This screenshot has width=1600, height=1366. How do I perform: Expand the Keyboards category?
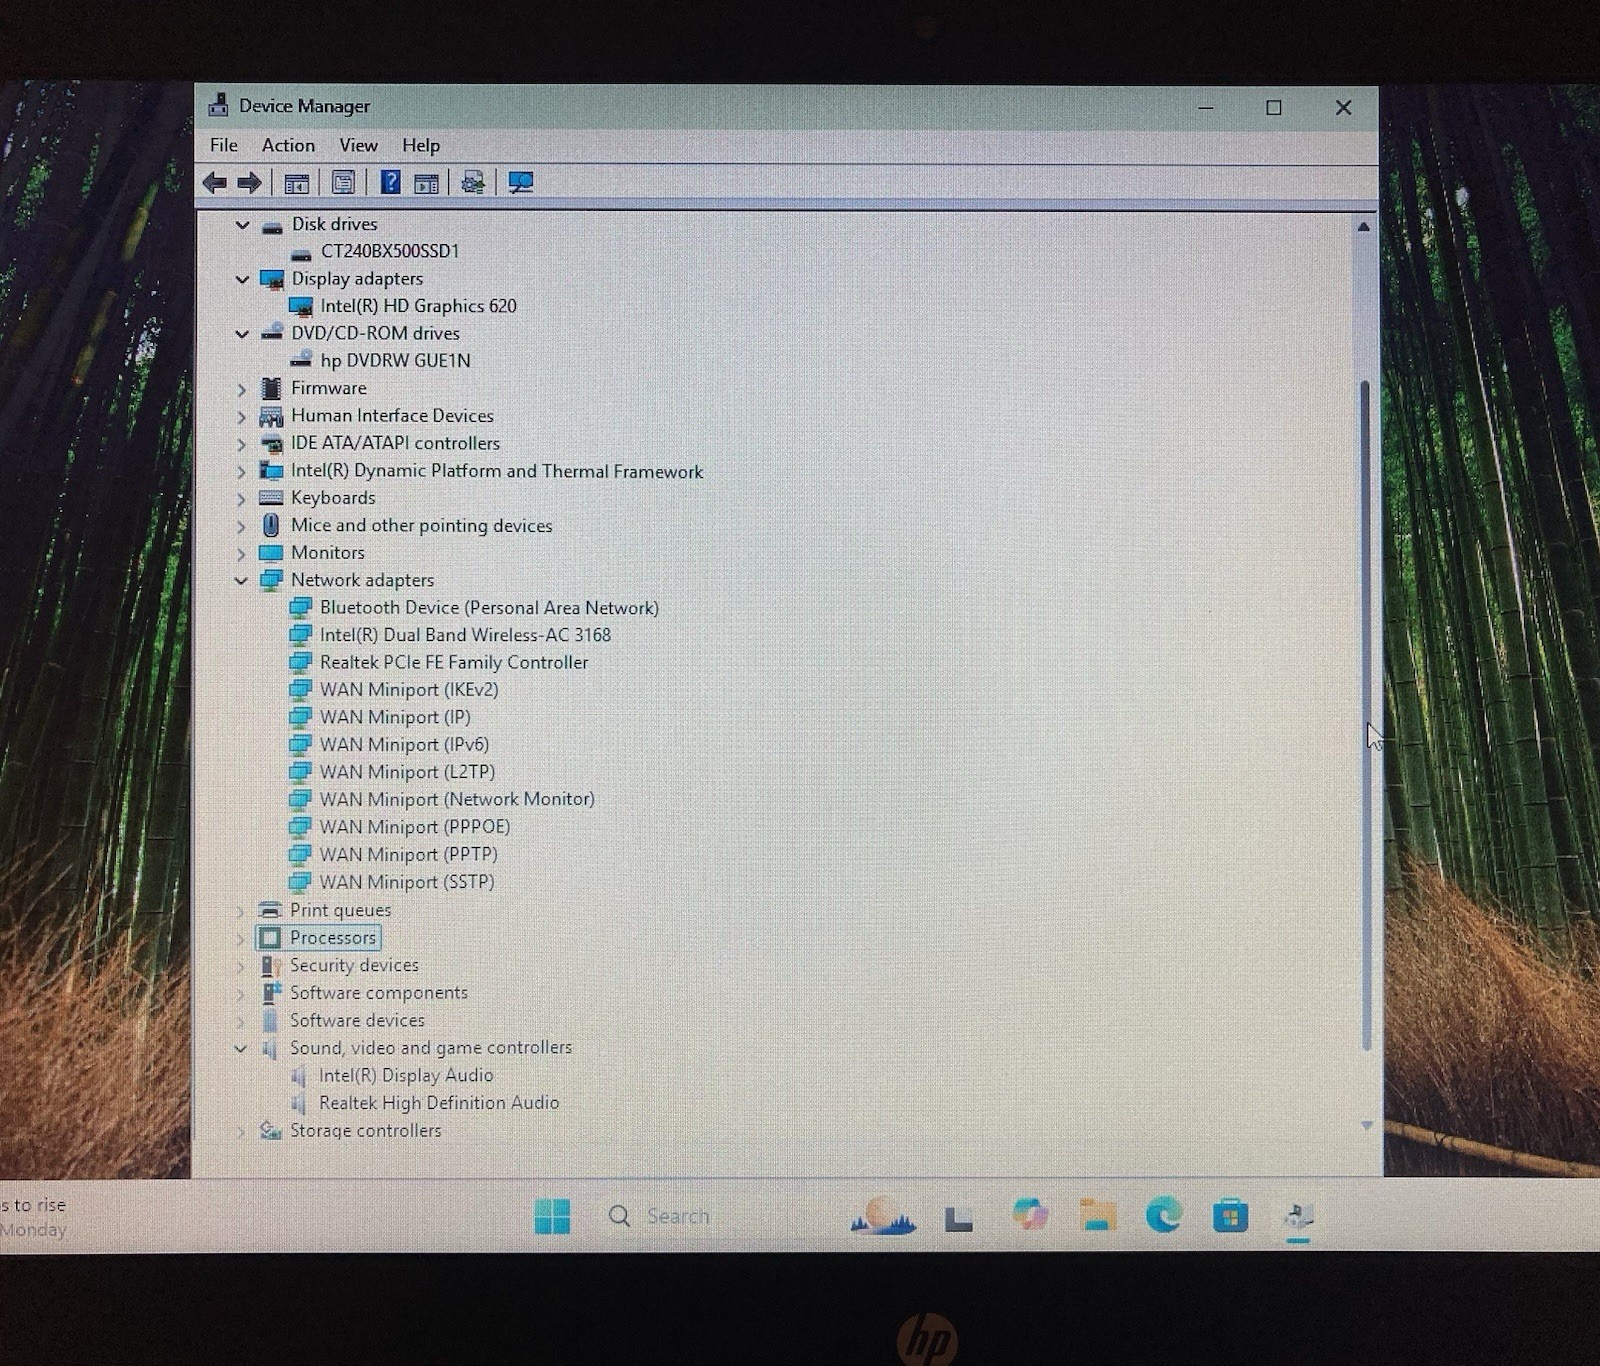pyautogui.click(x=242, y=498)
